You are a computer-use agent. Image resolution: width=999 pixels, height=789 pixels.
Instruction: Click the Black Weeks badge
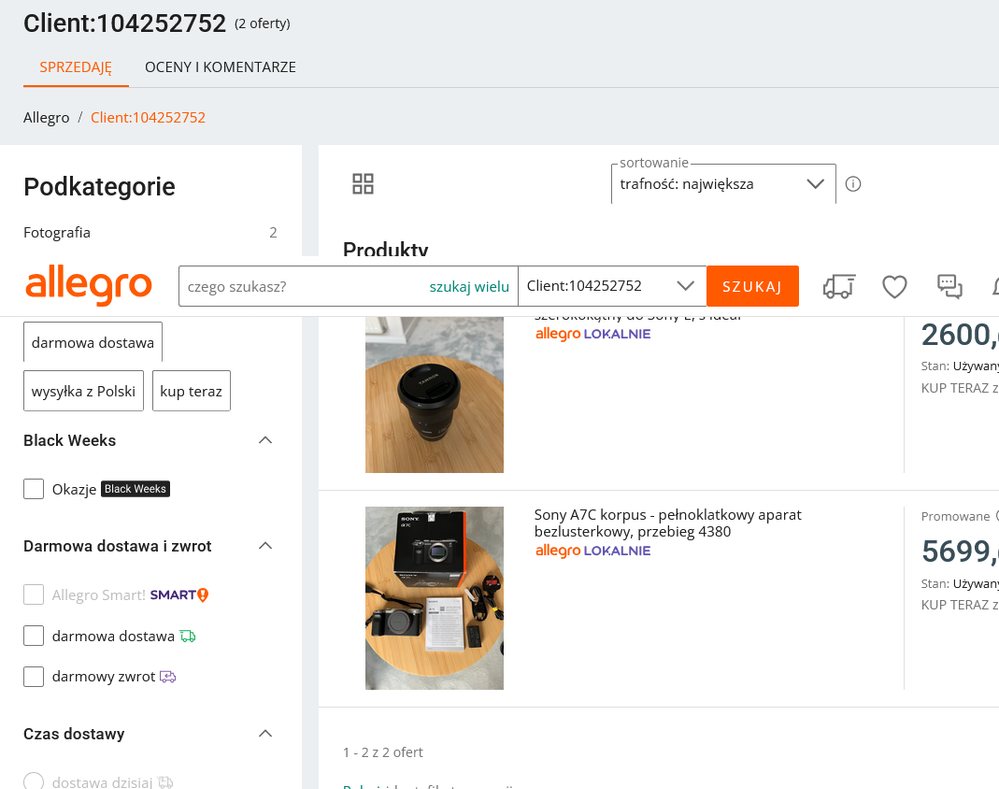135,489
